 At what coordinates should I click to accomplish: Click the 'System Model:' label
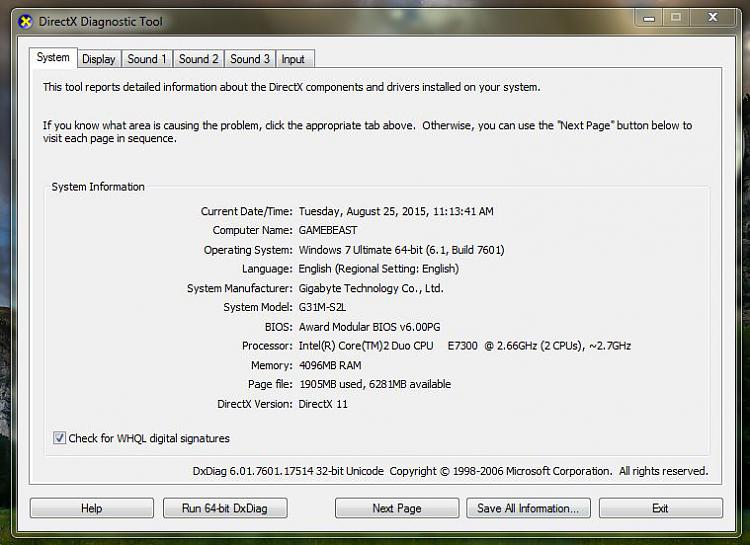[258, 307]
